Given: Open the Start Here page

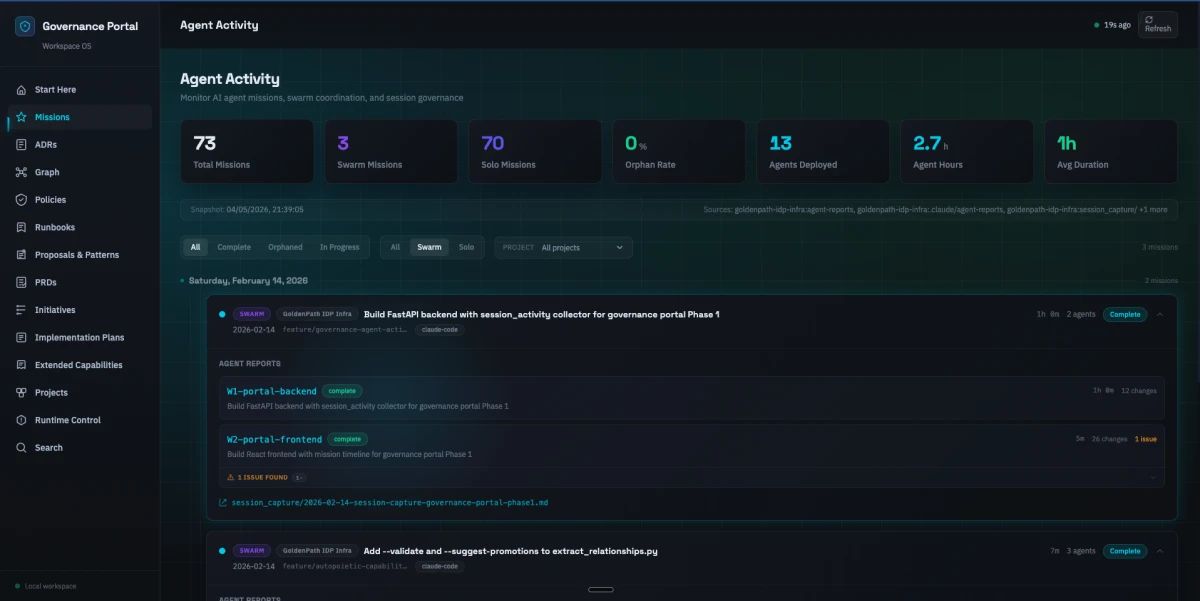Looking at the screenshot, I should click(x=80, y=90).
